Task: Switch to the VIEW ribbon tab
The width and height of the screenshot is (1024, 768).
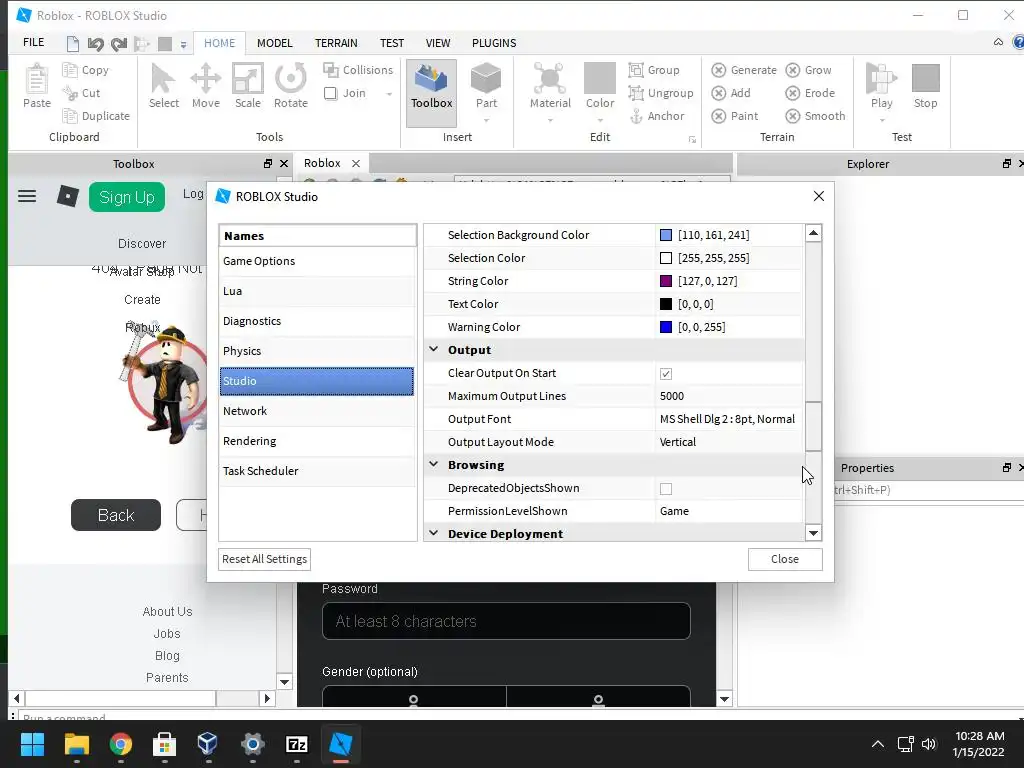Action: tap(438, 43)
